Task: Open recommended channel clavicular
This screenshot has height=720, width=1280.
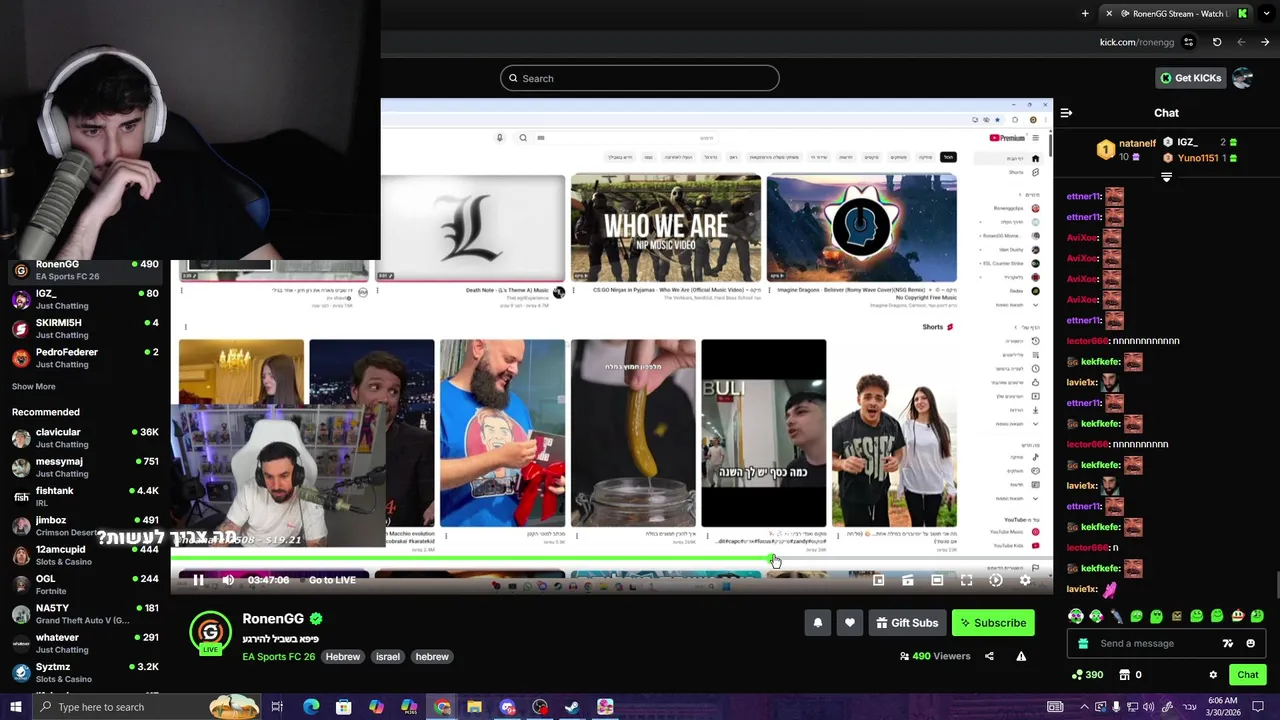Action: pos(84,438)
